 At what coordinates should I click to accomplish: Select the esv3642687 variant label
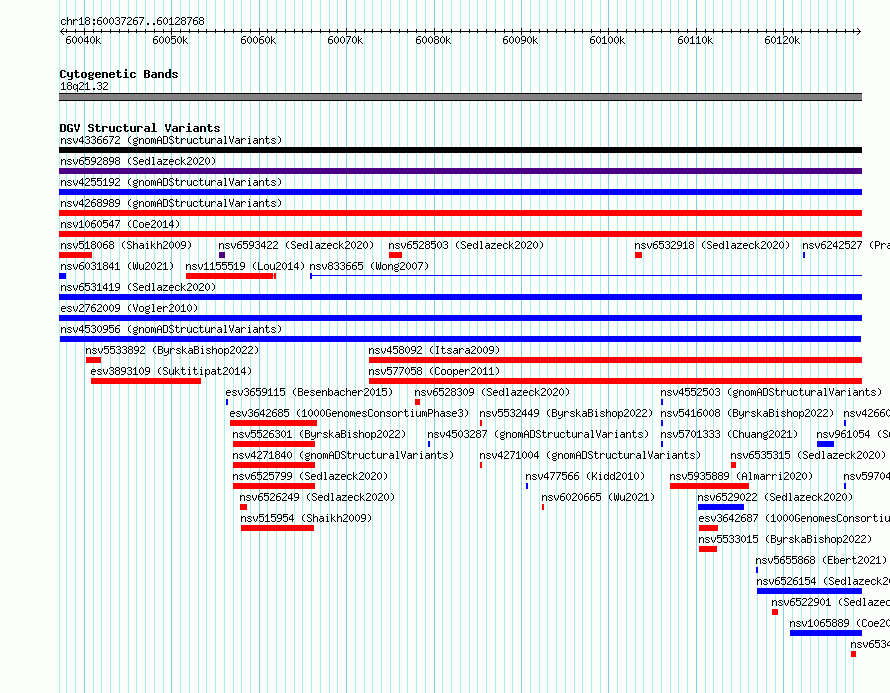[x=794, y=518]
